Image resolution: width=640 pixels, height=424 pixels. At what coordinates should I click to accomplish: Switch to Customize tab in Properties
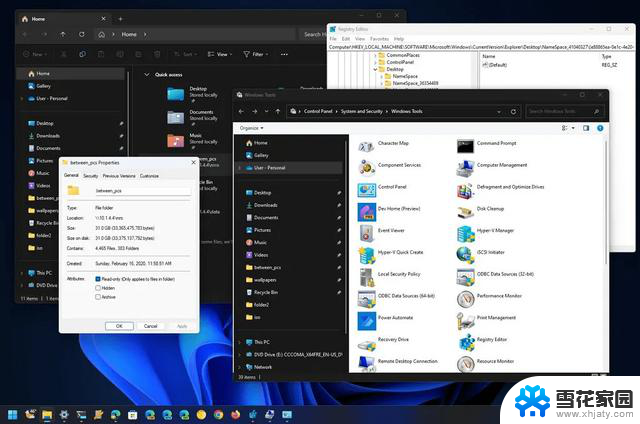(x=149, y=176)
